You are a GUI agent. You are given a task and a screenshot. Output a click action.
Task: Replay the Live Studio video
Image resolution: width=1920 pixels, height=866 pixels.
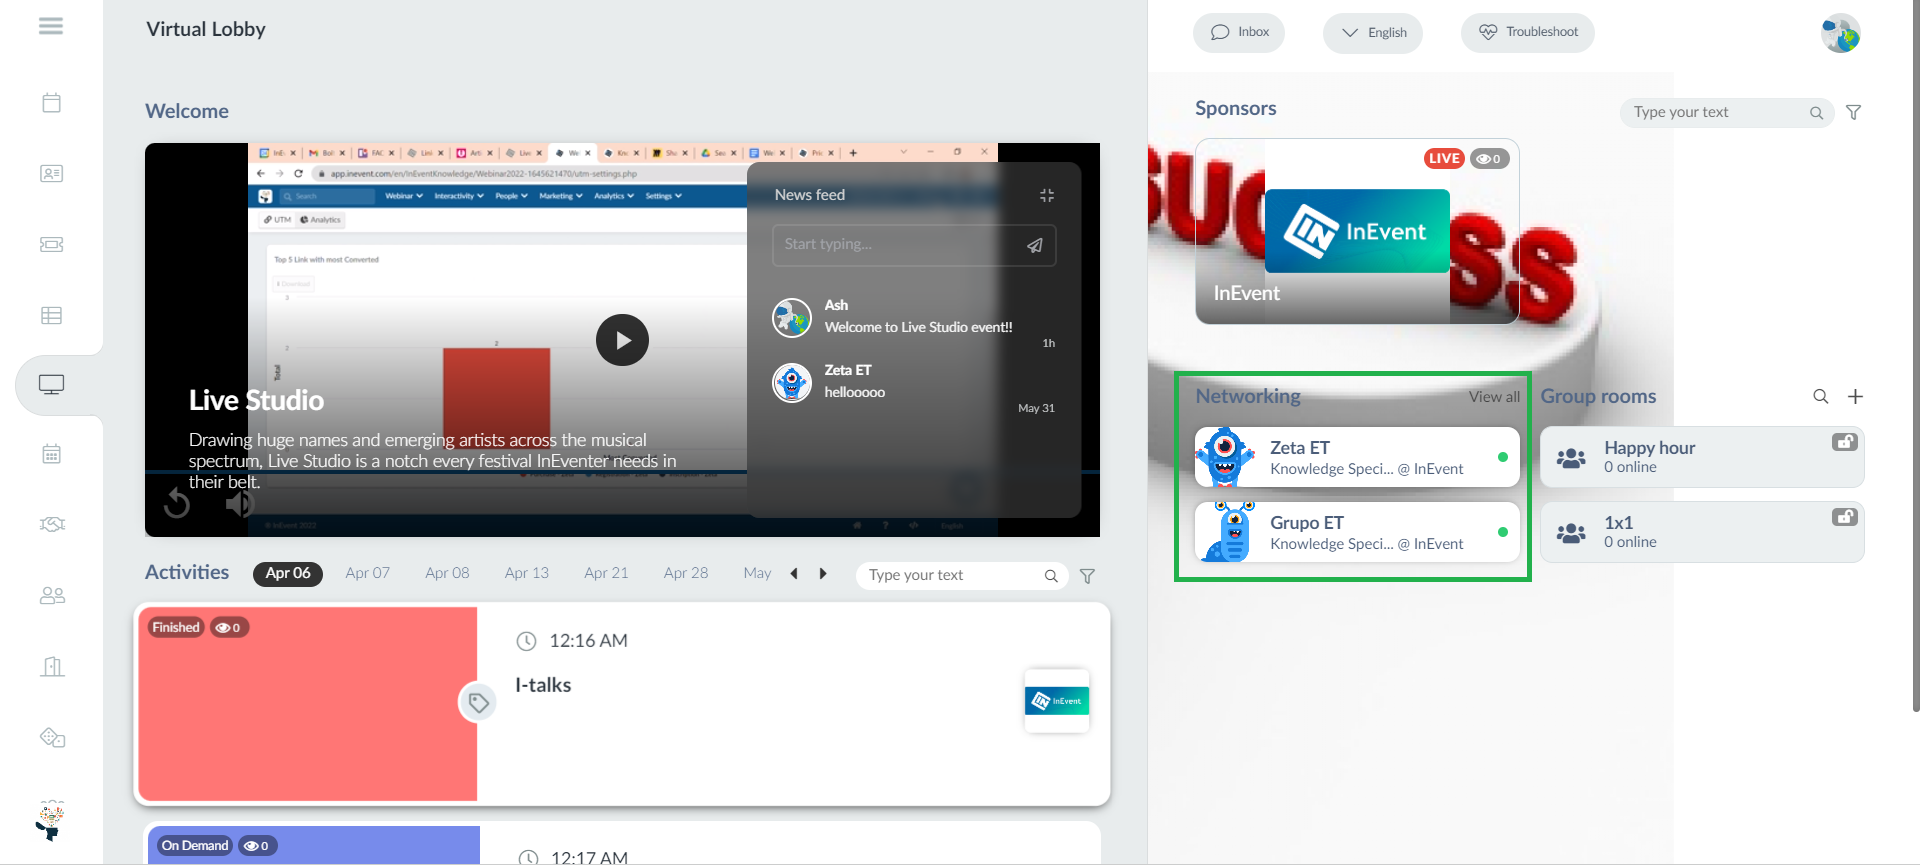[177, 503]
